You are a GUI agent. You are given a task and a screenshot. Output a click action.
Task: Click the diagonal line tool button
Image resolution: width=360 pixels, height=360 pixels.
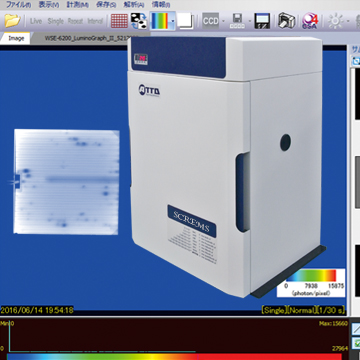point(356,329)
